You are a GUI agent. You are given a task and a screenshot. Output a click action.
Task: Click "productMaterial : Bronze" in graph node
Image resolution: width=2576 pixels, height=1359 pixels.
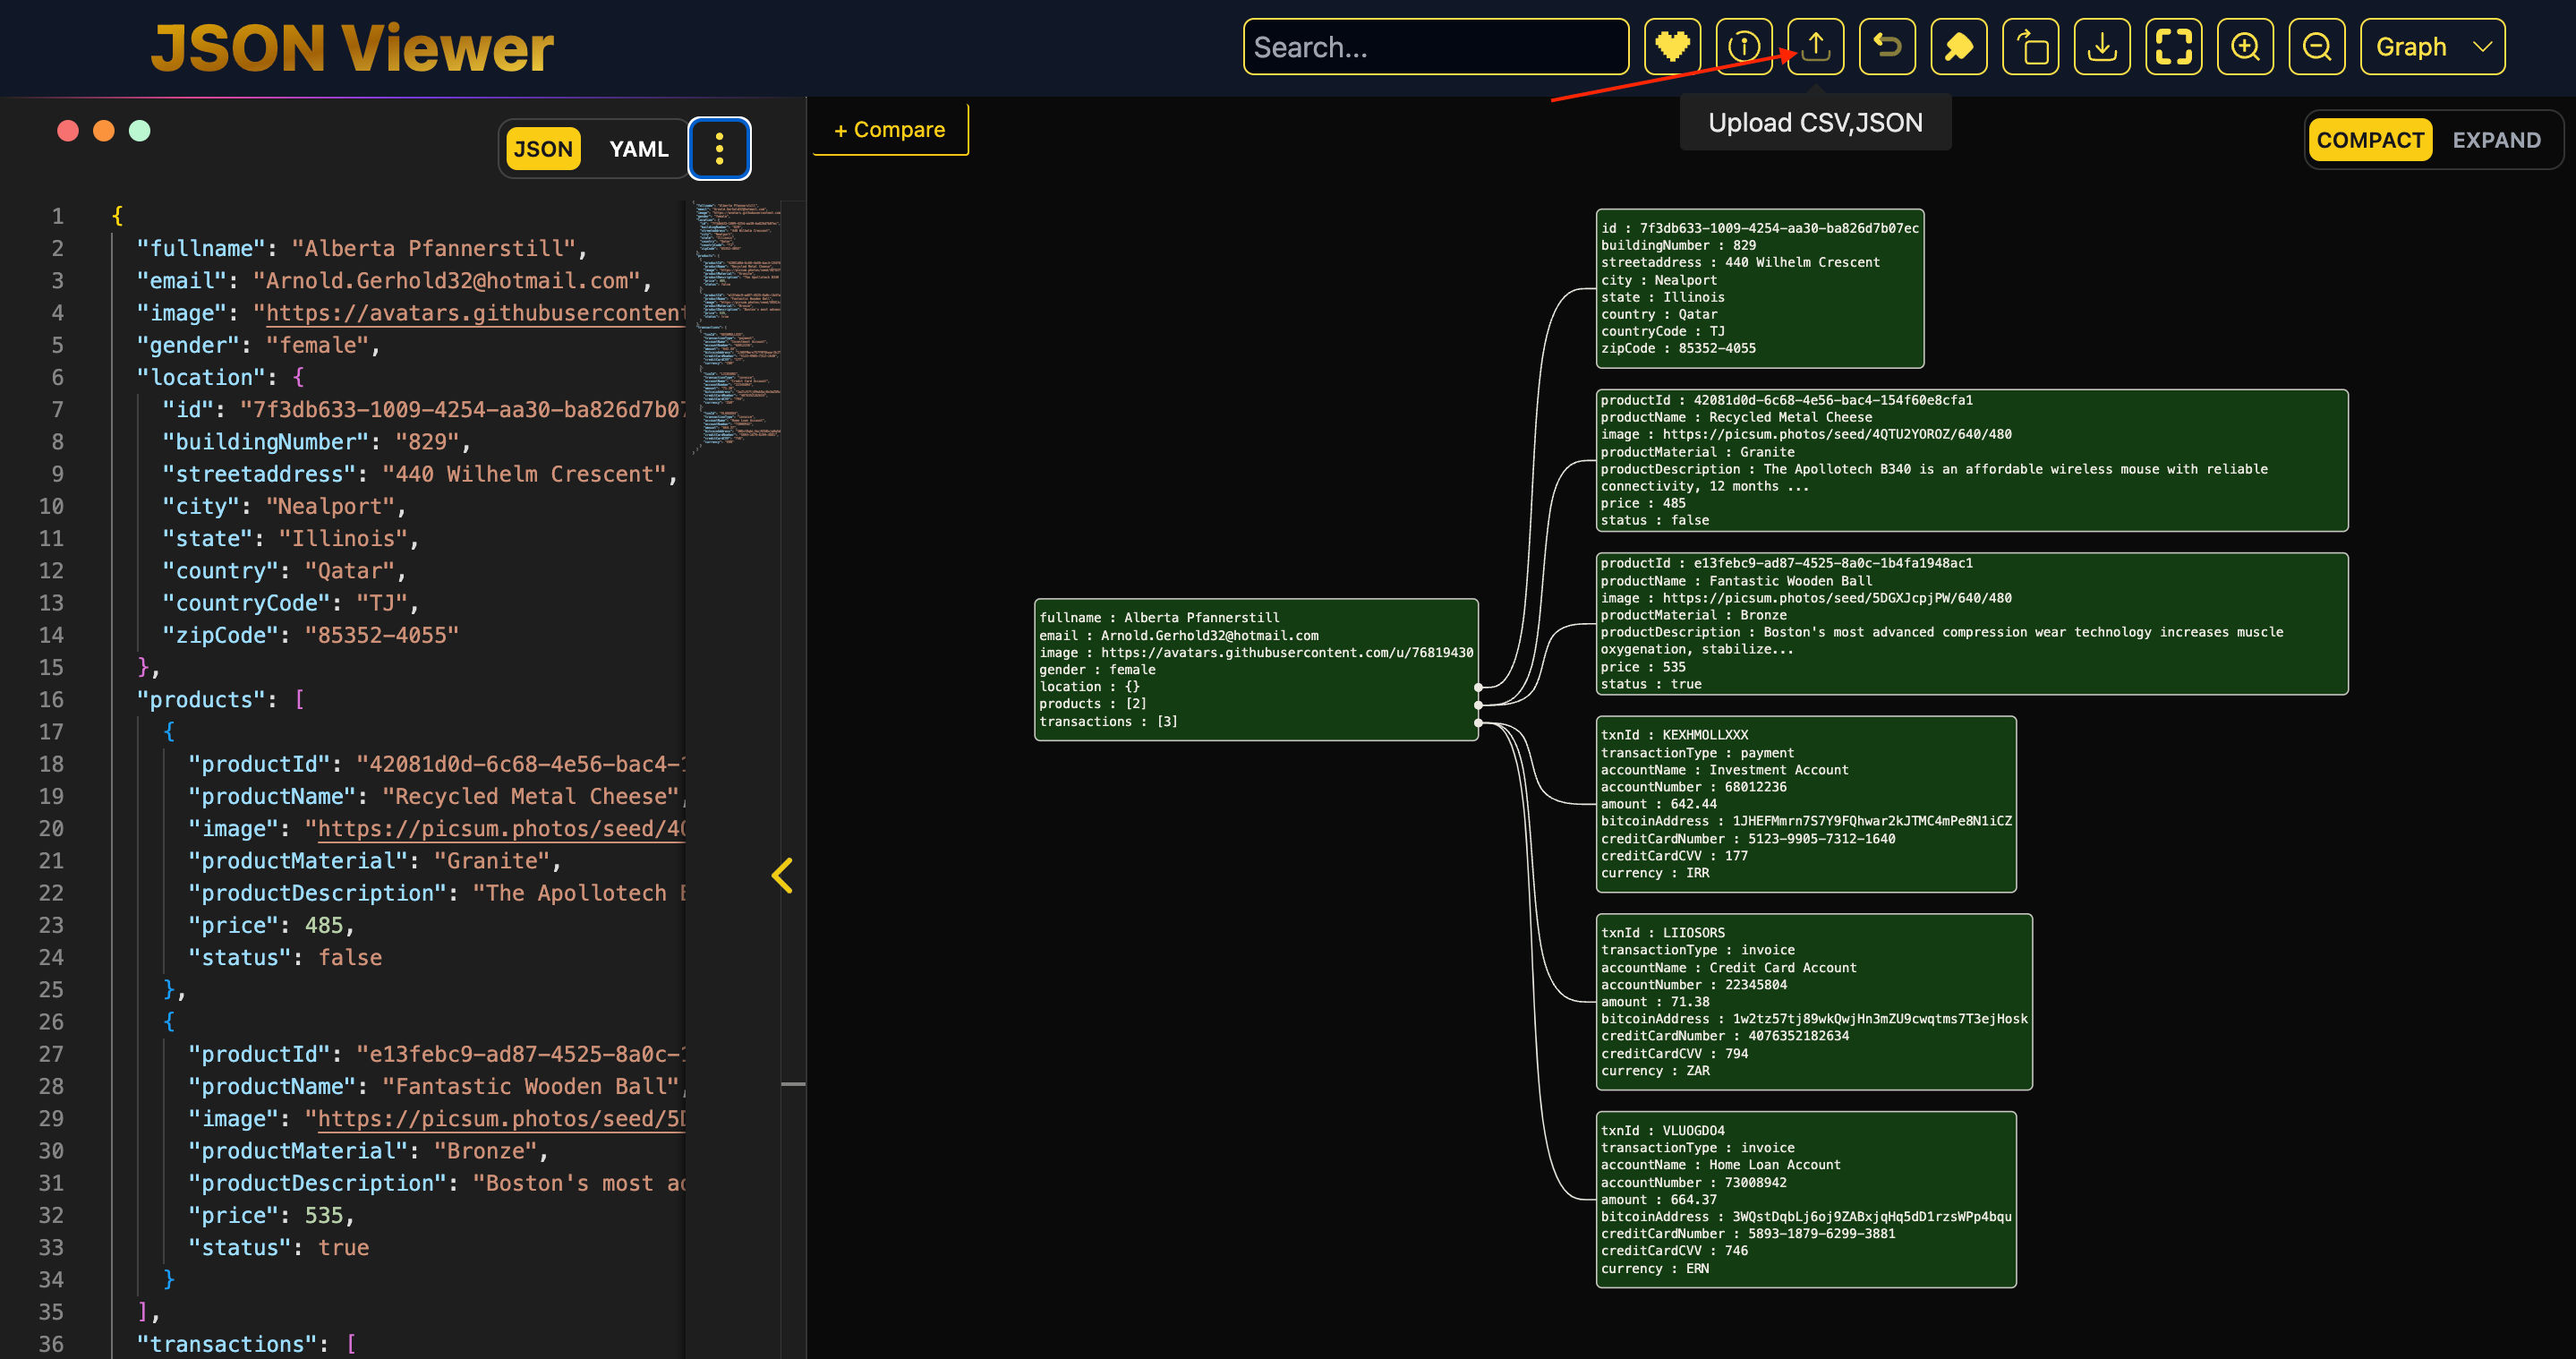(1693, 616)
